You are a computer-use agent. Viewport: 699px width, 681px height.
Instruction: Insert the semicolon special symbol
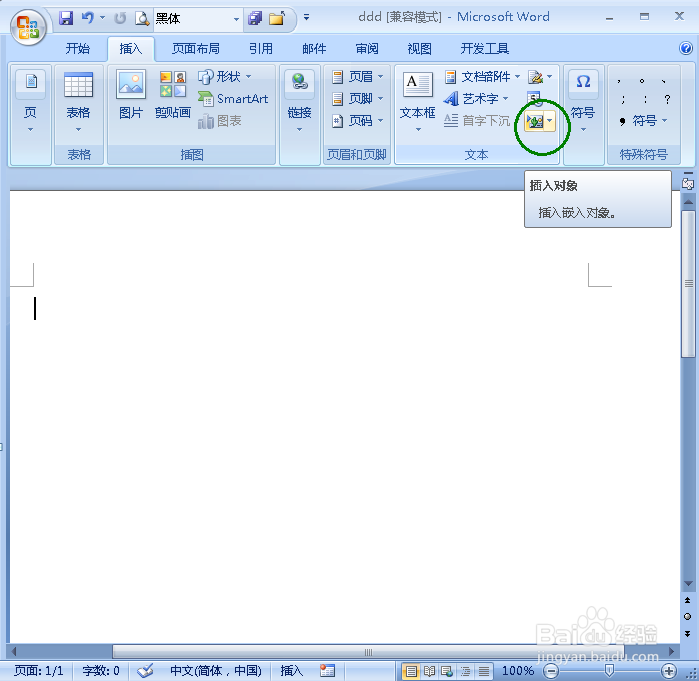623,99
